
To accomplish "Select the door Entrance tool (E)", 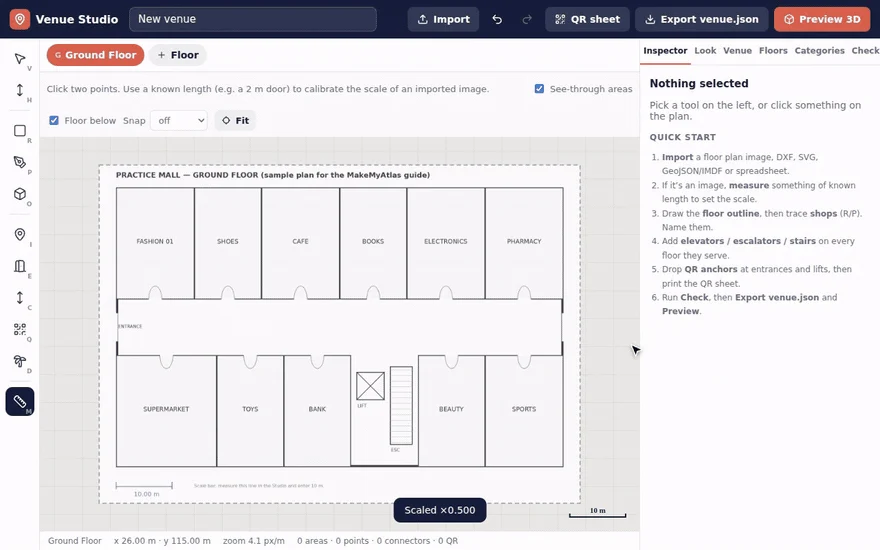I will tap(20, 266).
